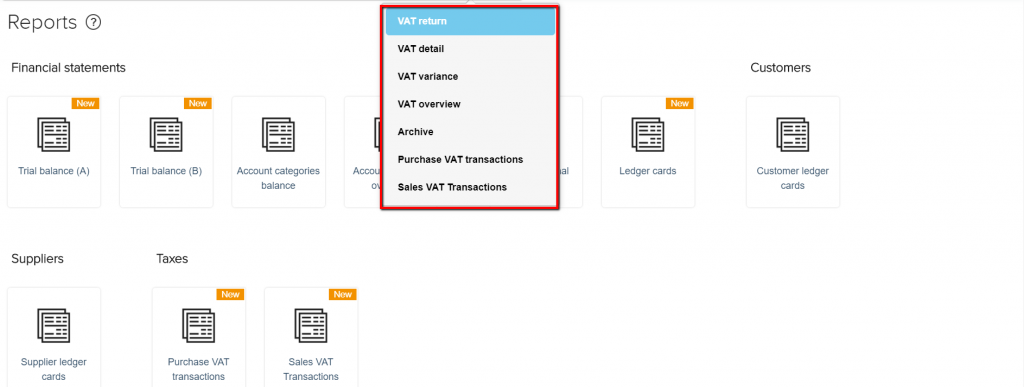Image resolution: width=1024 pixels, height=387 pixels.
Task: Open the Purchase VAT transactions report icon
Action: 199,326
